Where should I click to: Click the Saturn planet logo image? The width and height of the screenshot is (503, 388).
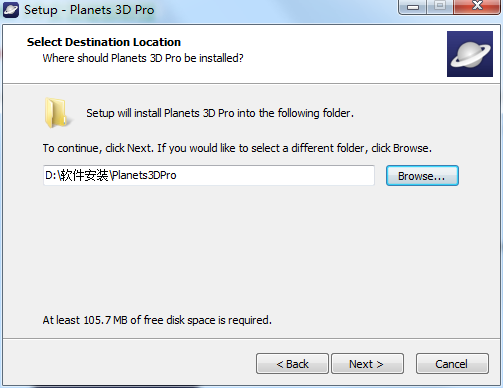click(x=470, y=54)
